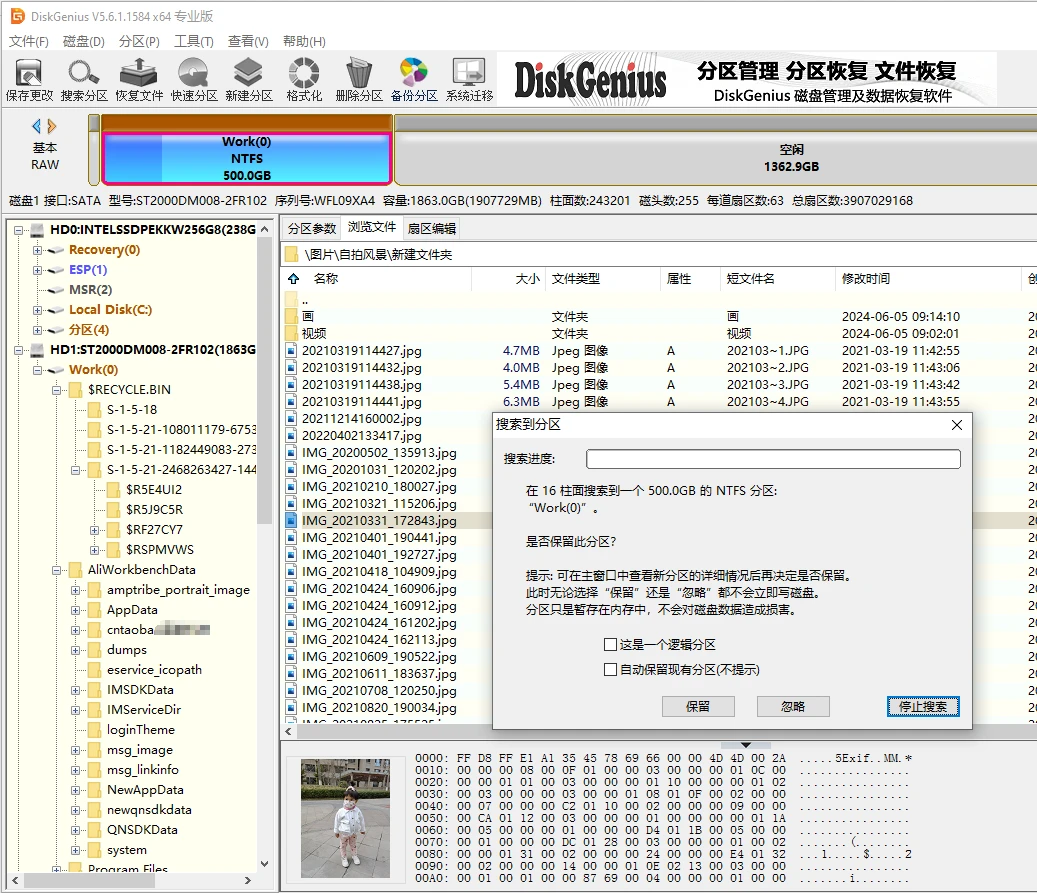Collapse the AliWorkbenchData folder node

pos(57,570)
